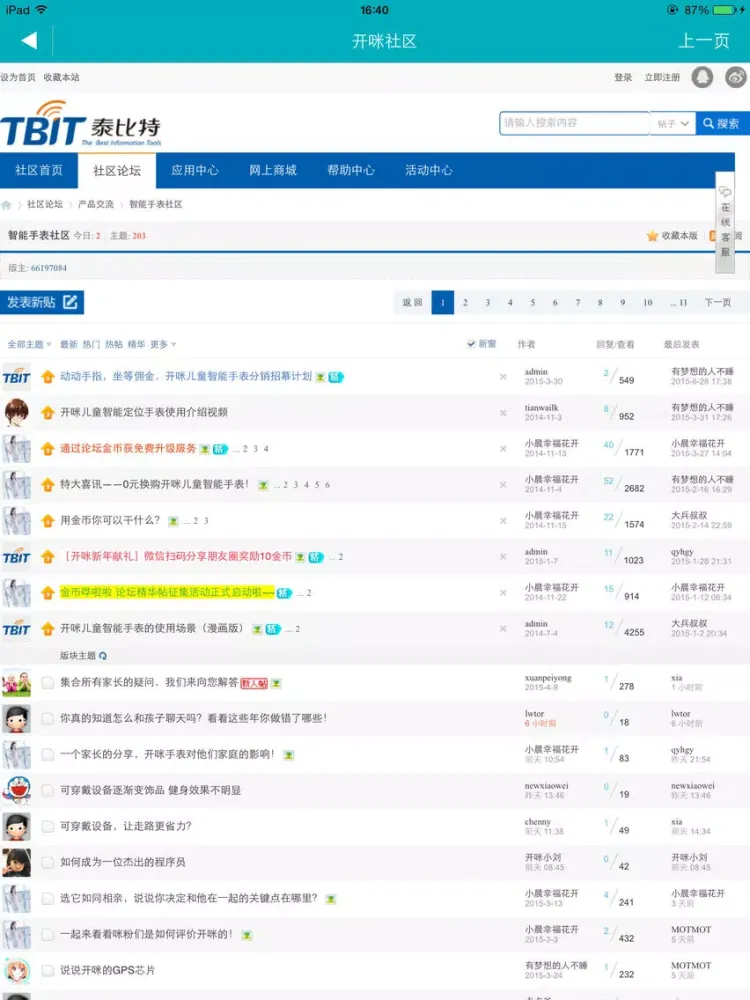This screenshot has width=750, height=1000.
Task: Open thread 开咪儿童智能定位手表使用介绍视频
Action: [x=144, y=412]
